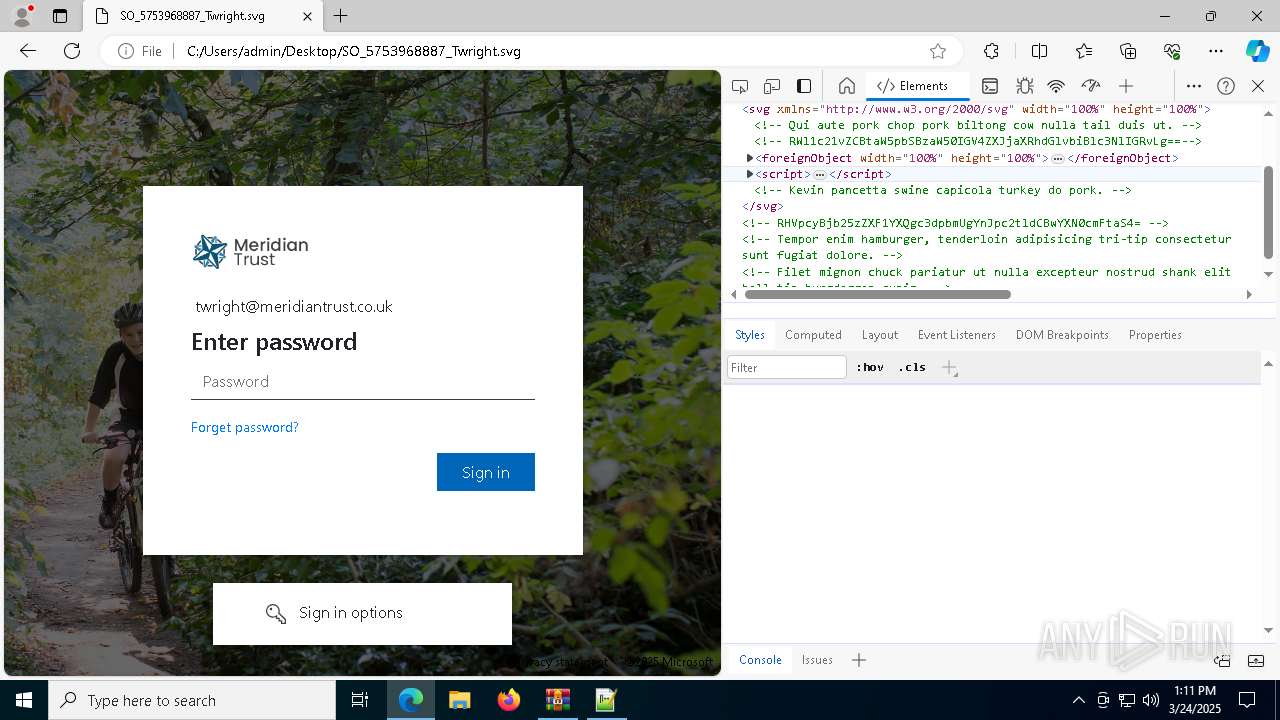The width and height of the screenshot is (1280, 720).
Task: Close the SO_5753968887_Twright.svg tab
Action: click(307, 16)
